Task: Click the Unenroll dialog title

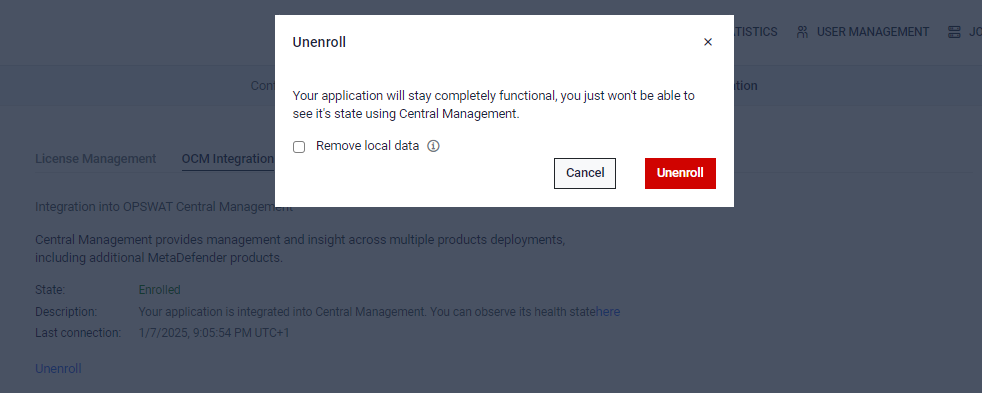Action: click(x=319, y=42)
